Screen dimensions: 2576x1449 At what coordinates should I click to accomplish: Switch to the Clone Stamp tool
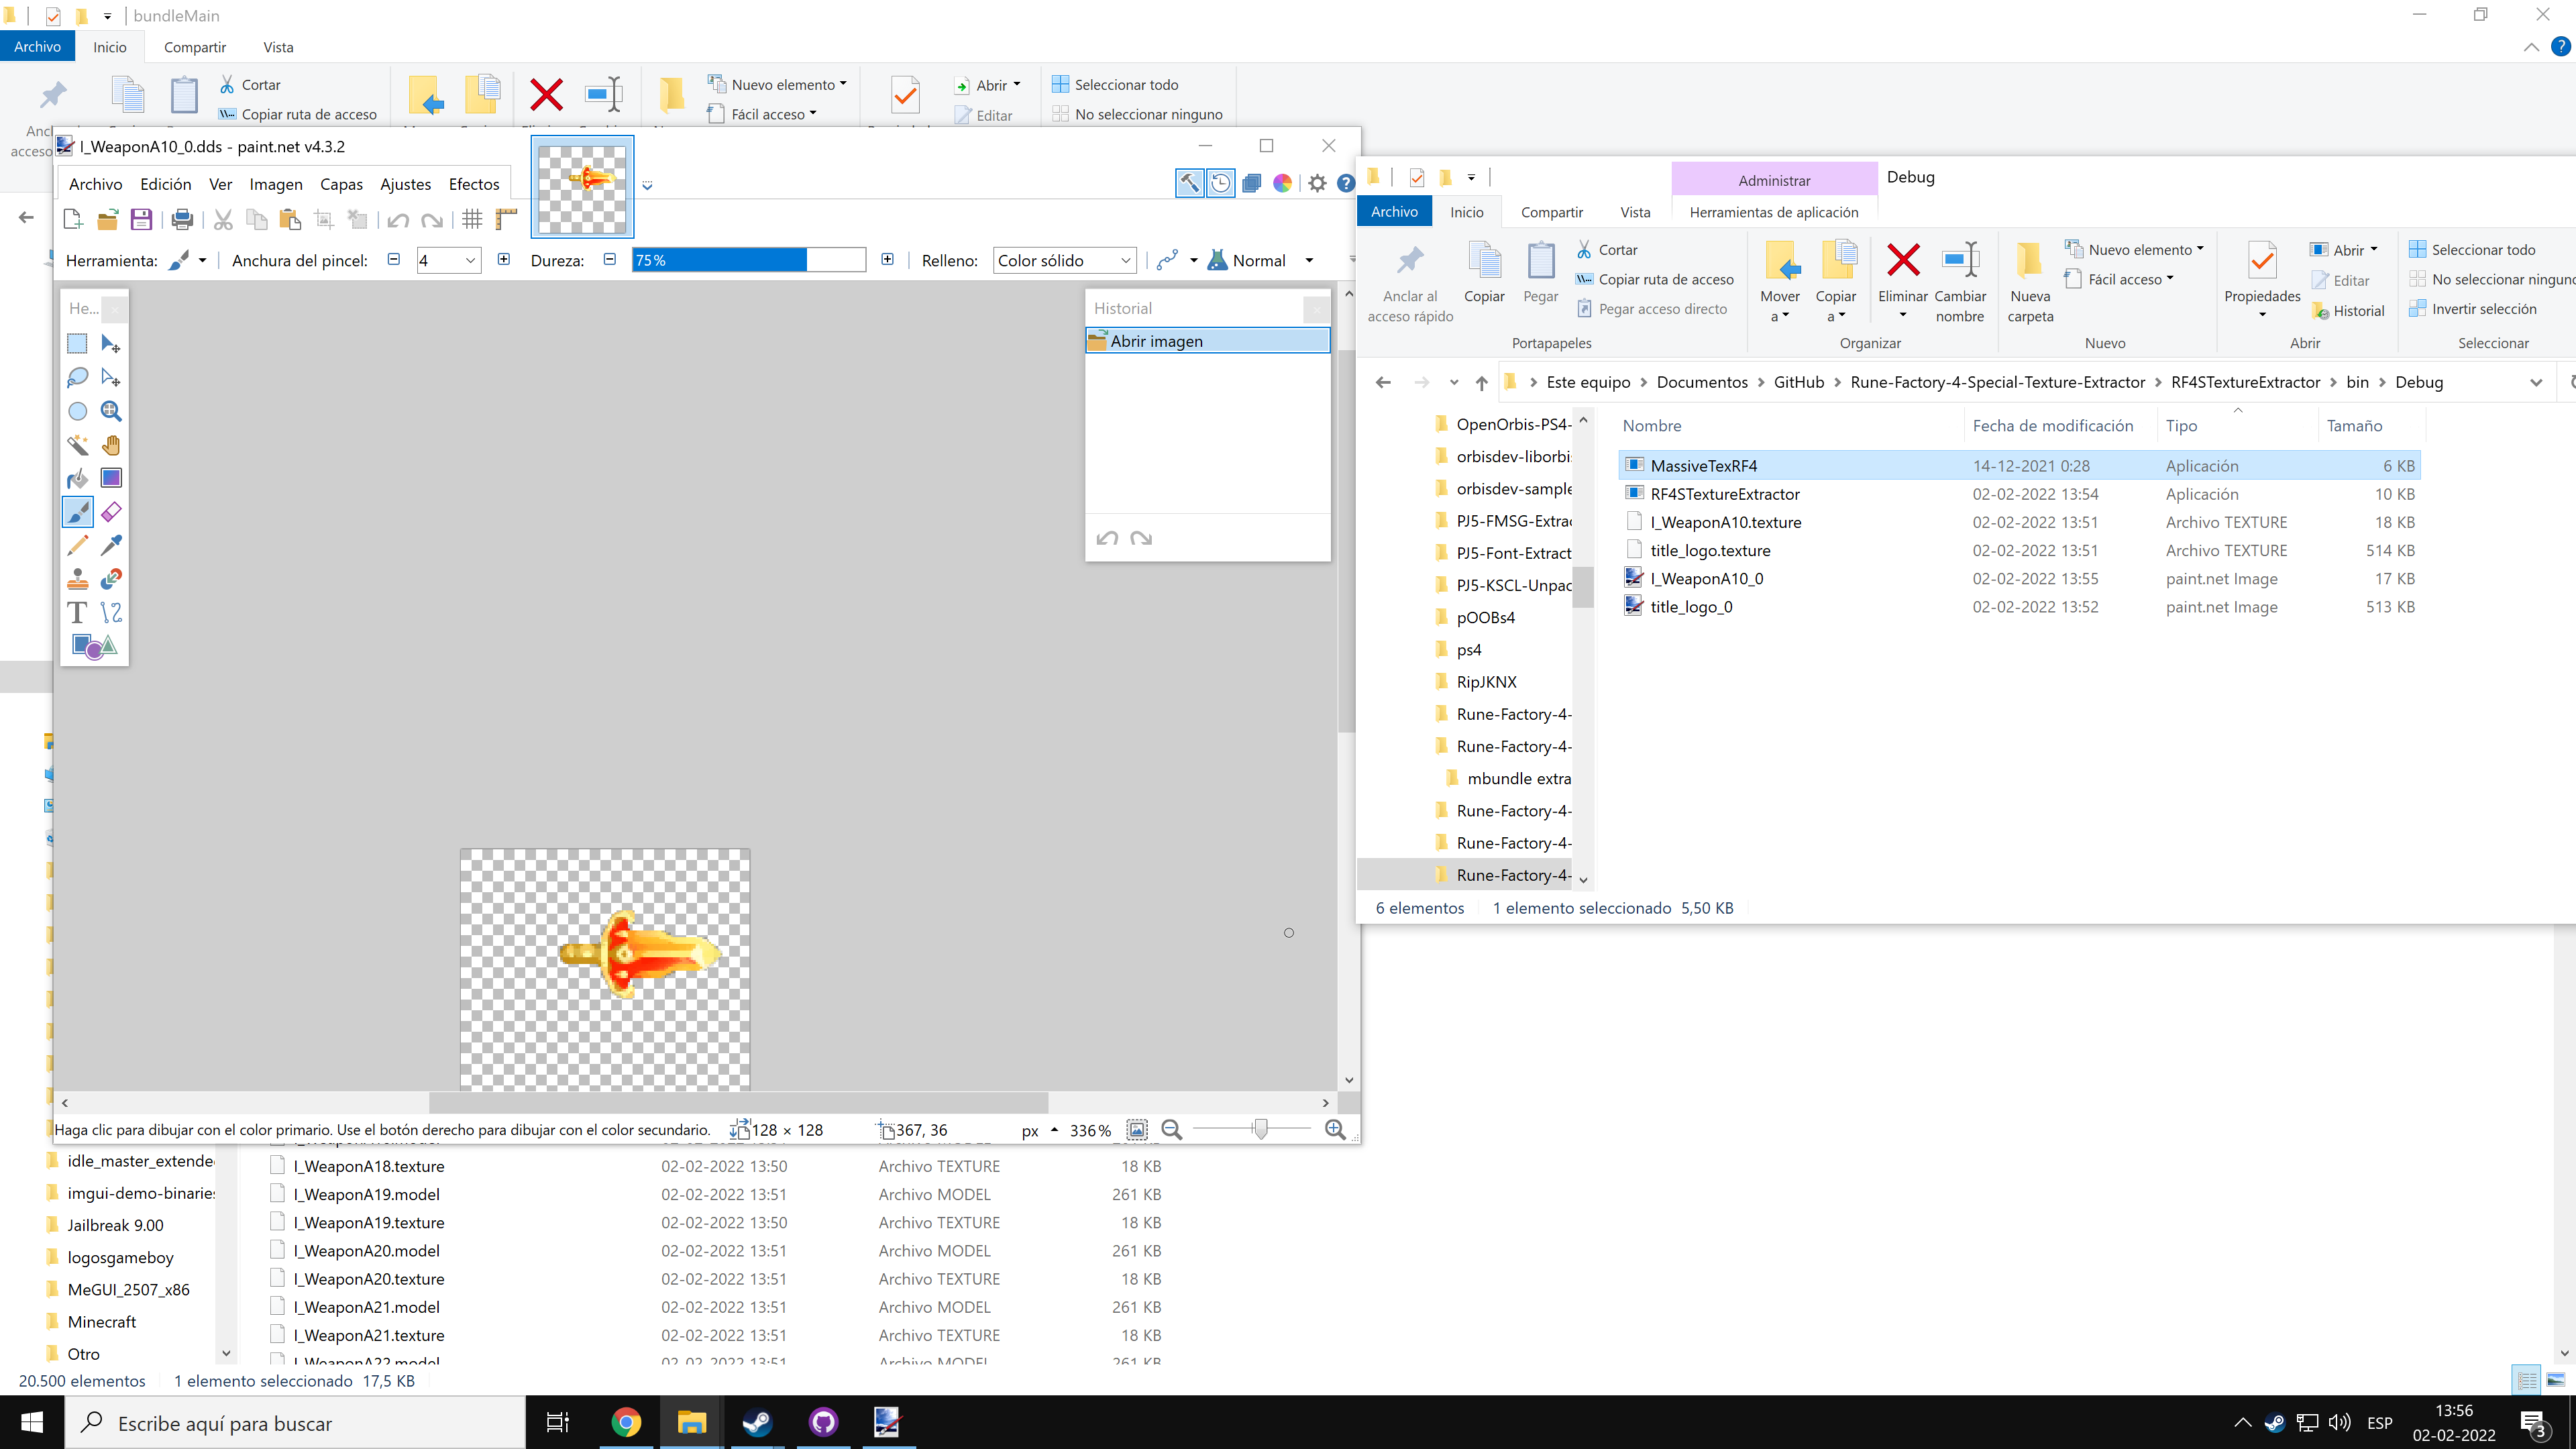pos(77,578)
